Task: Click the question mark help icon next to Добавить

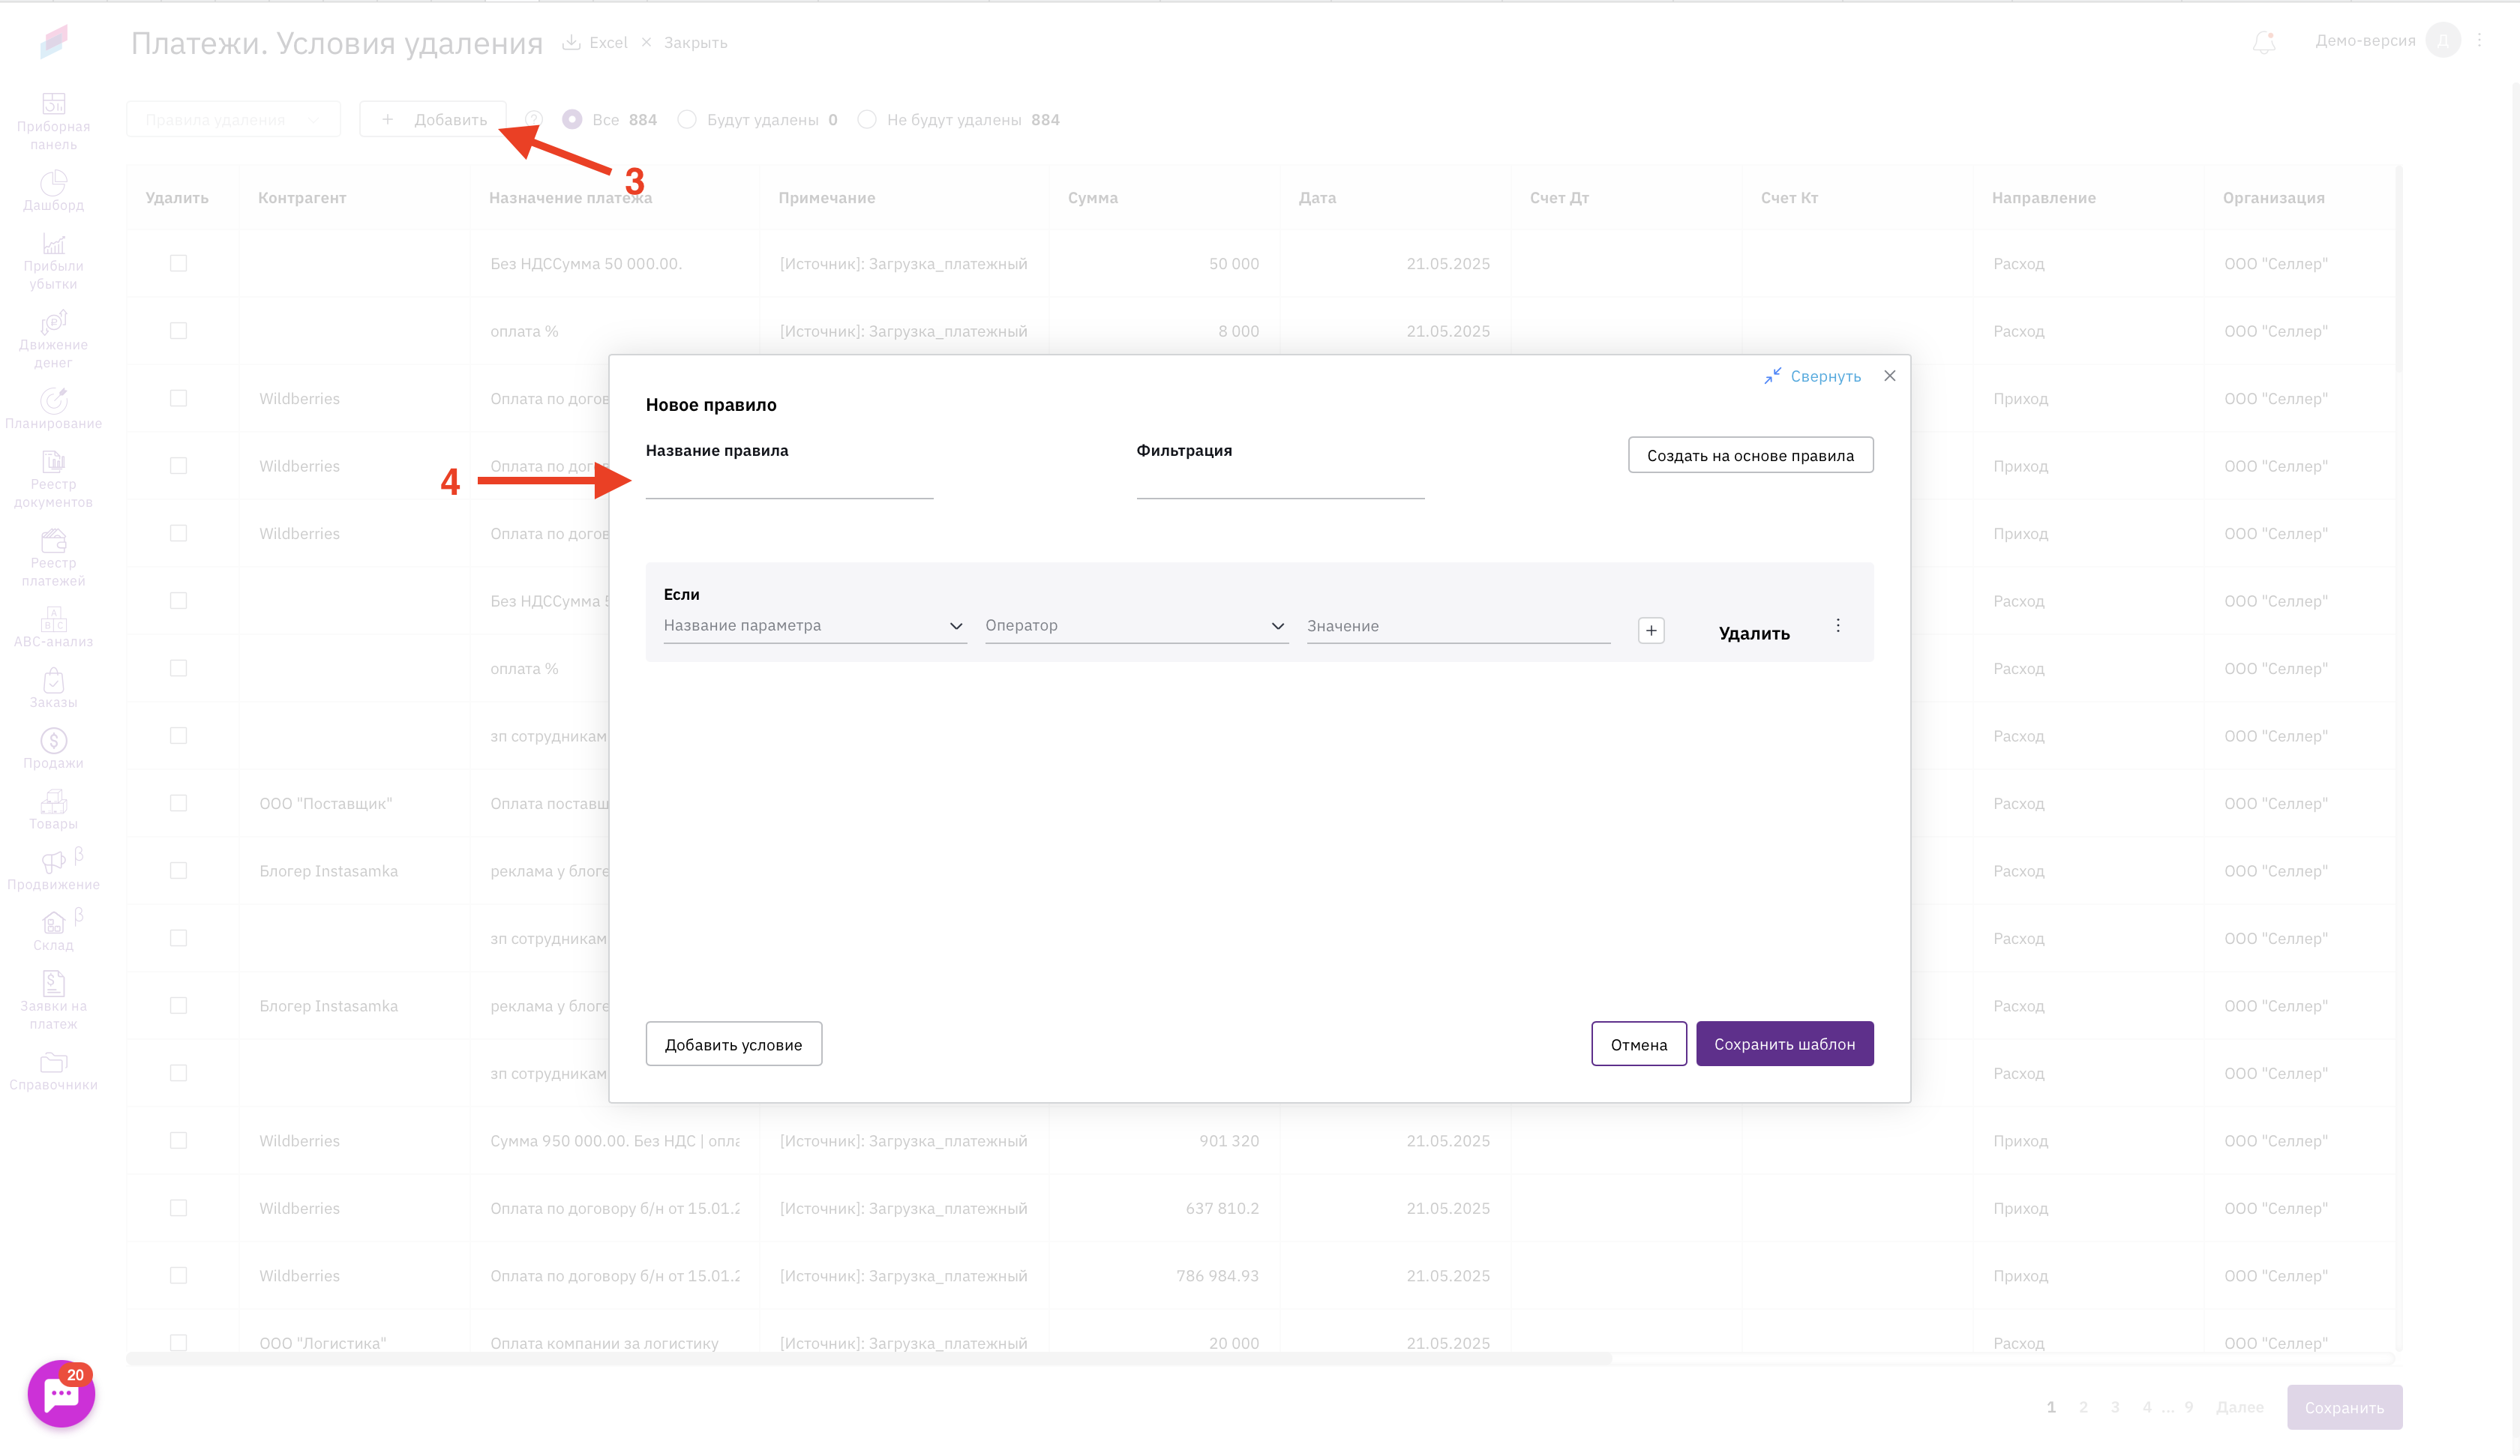Action: click(534, 120)
